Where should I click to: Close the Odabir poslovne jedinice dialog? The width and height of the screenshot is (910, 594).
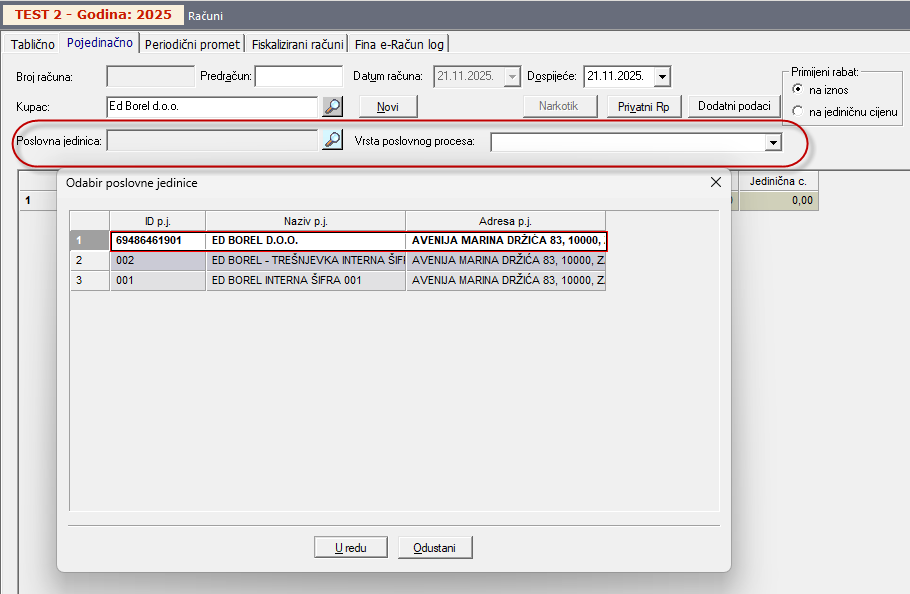point(715,182)
